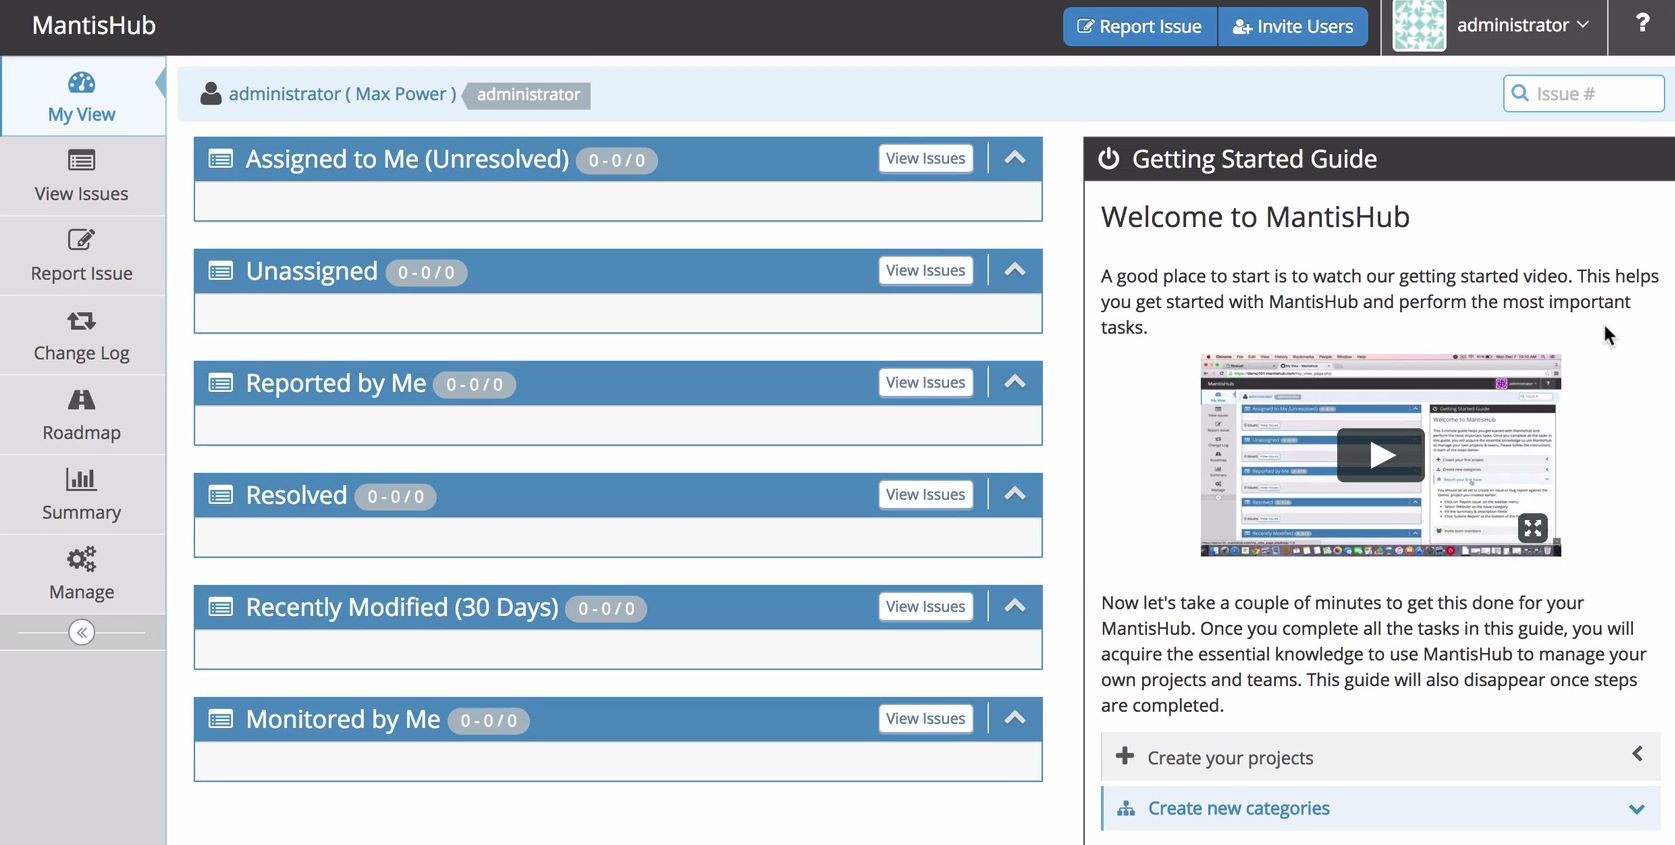The width and height of the screenshot is (1675, 845).
Task: Collapse the Monitored by Me panel
Action: point(1015,718)
